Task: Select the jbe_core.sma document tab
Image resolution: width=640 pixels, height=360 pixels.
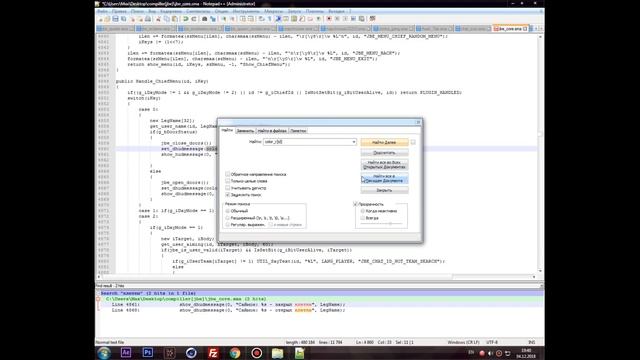Action: 510,29
